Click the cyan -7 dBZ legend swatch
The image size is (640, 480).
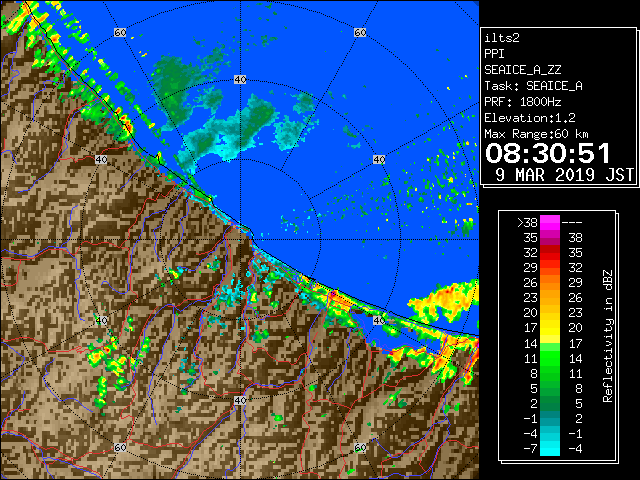pyautogui.click(x=550, y=449)
